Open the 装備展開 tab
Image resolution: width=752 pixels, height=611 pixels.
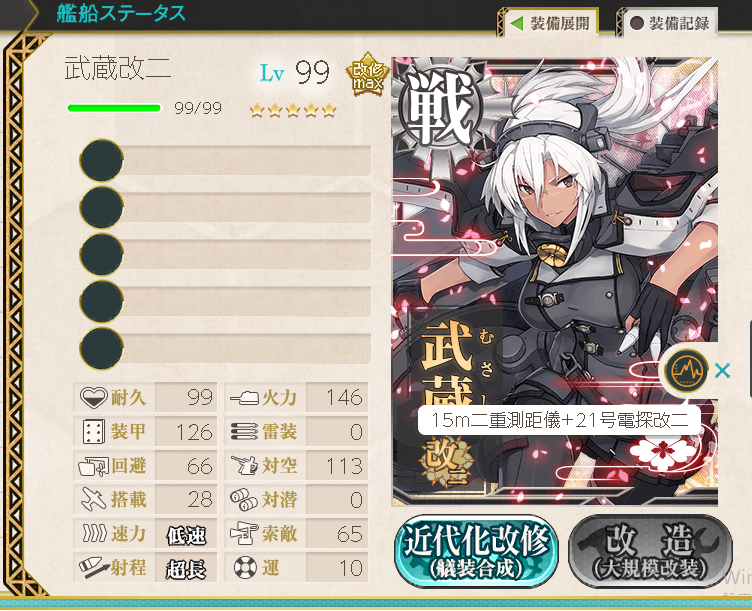click(x=550, y=23)
